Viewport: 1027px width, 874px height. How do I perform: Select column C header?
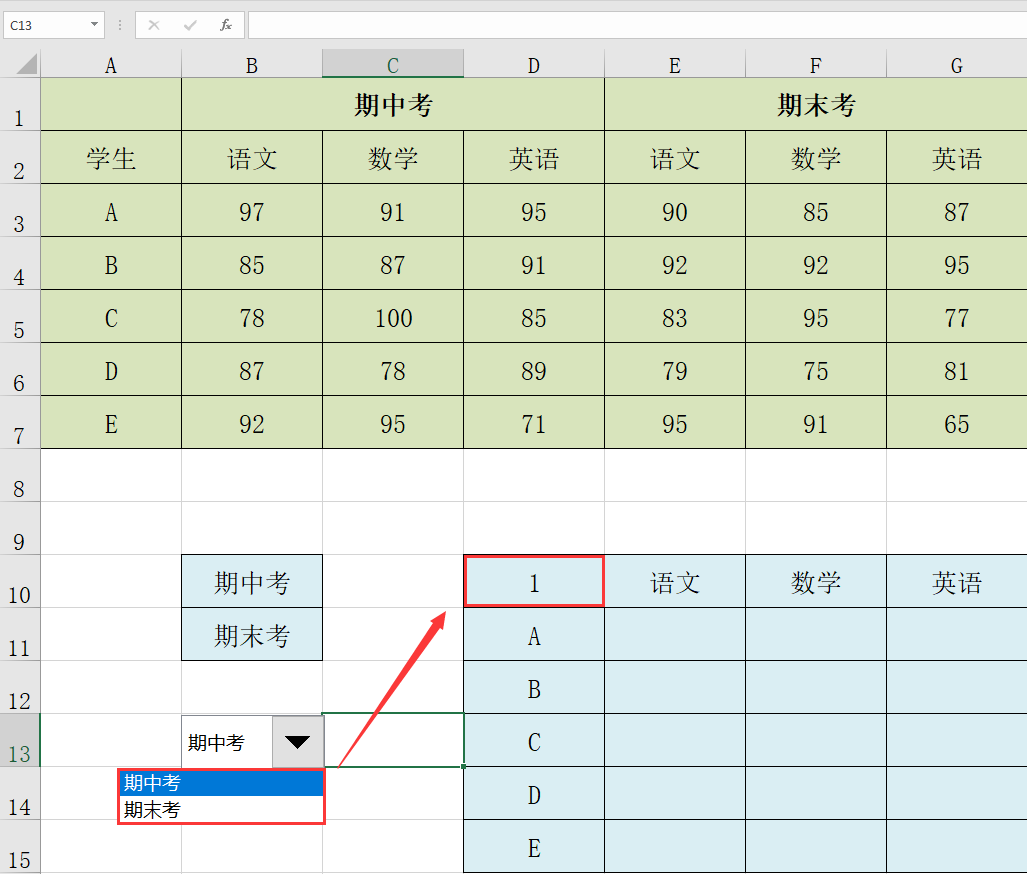[x=393, y=65]
